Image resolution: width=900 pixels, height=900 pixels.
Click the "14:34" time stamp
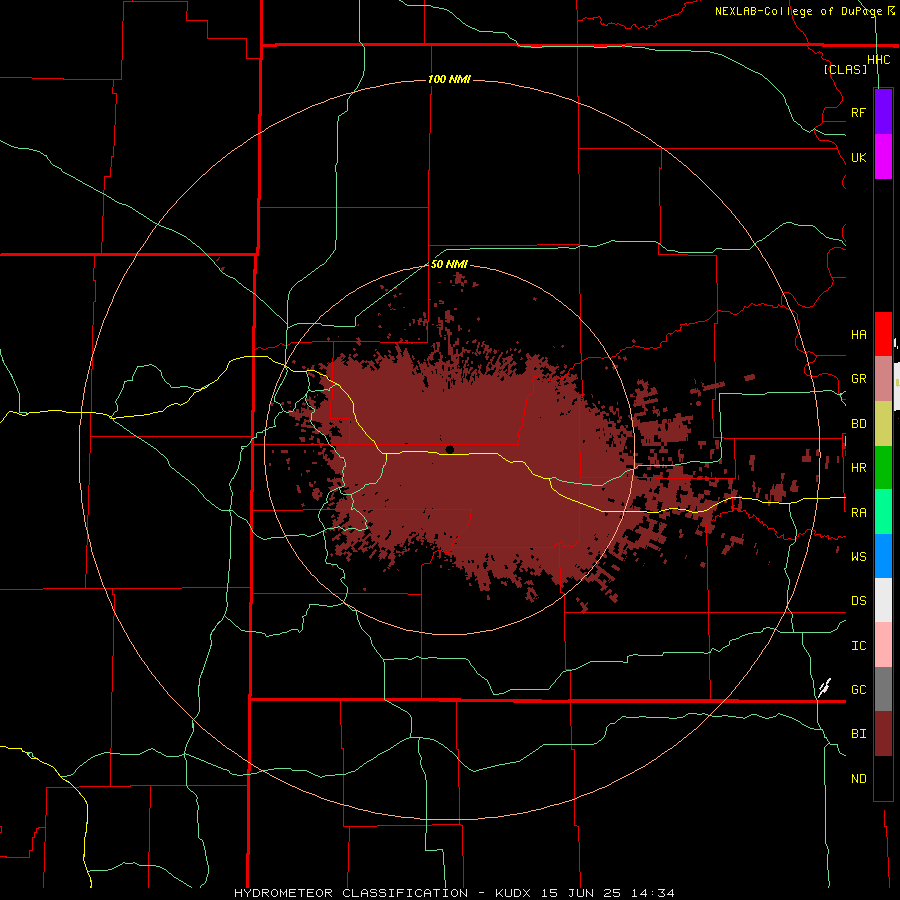click(653, 893)
